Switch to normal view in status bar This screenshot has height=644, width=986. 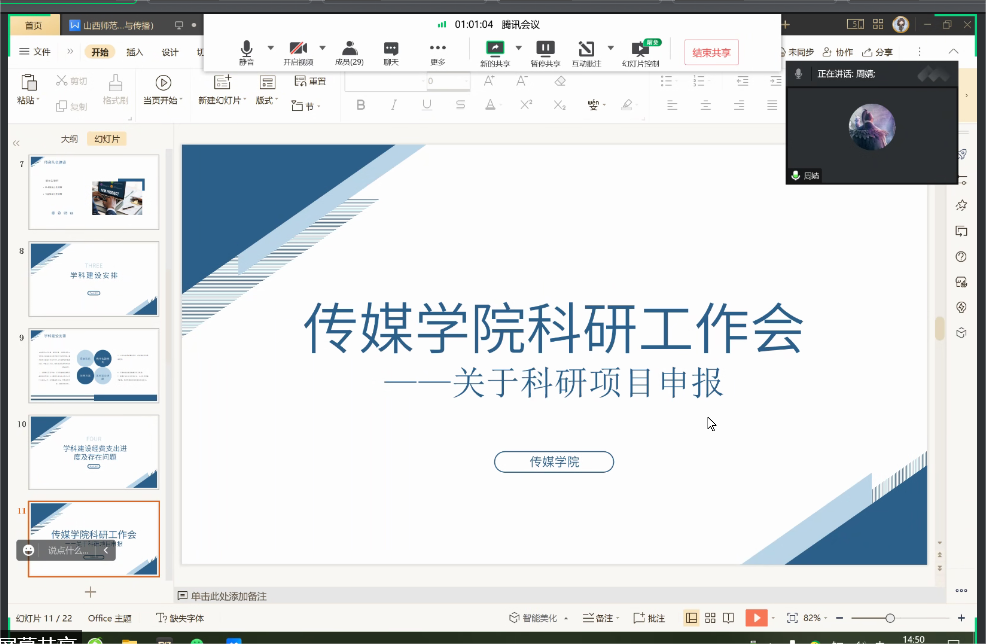tap(691, 618)
